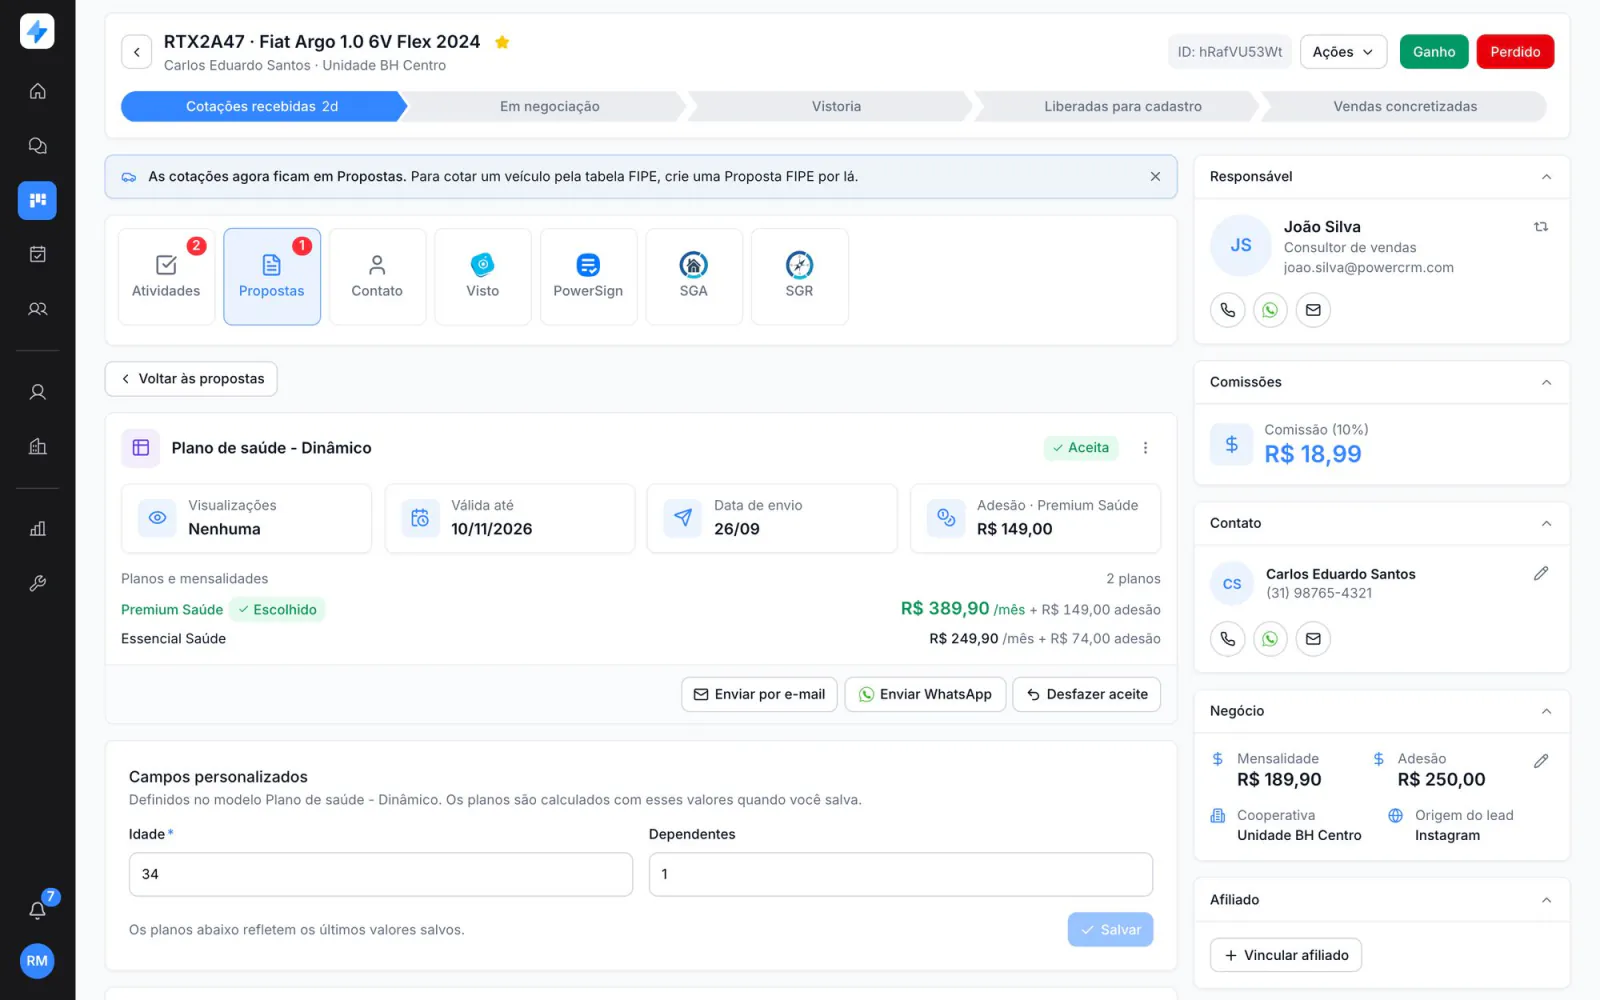Message João Silva on WhatsApp icon

pyautogui.click(x=1270, y=310)
